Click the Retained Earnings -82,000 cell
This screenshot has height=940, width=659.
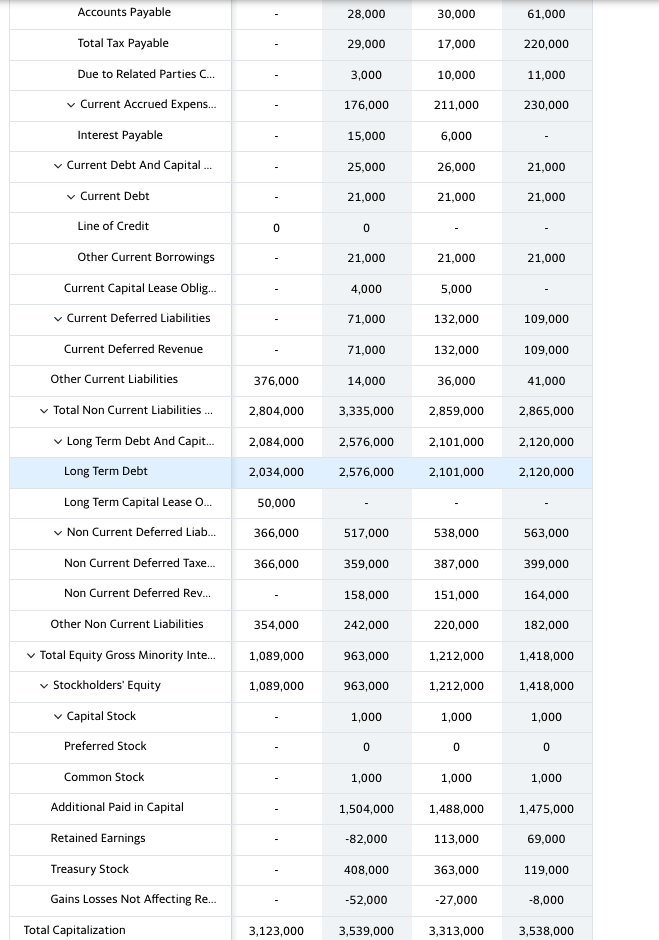coord(366,838)
